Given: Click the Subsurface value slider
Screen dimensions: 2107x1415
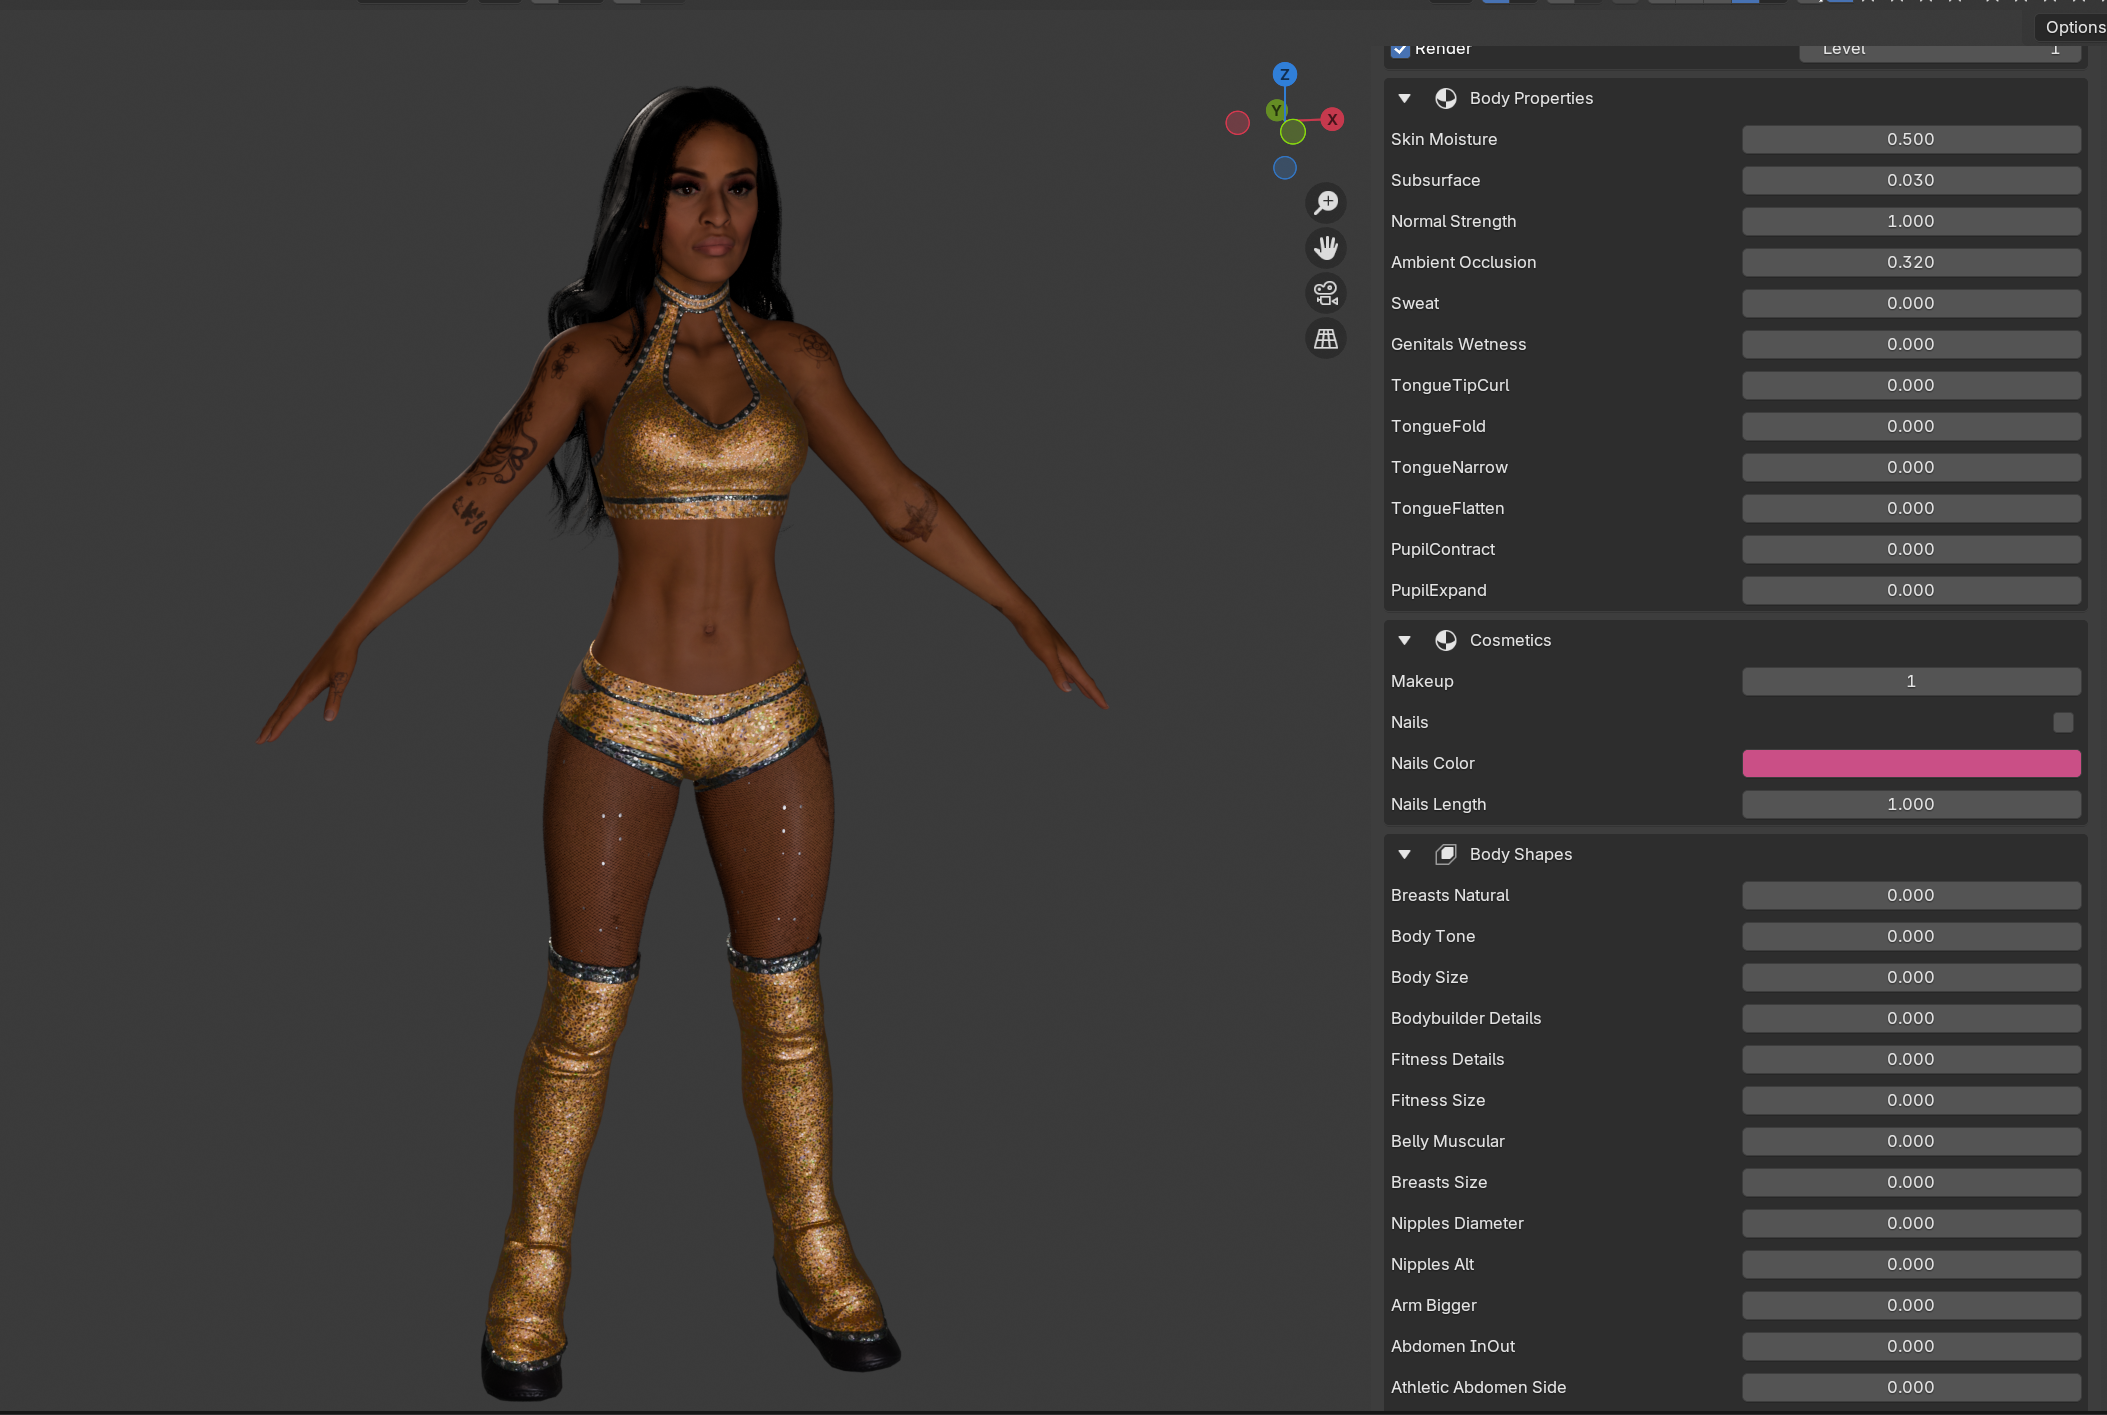Looking at the screenshot, I should [1911, 180].
